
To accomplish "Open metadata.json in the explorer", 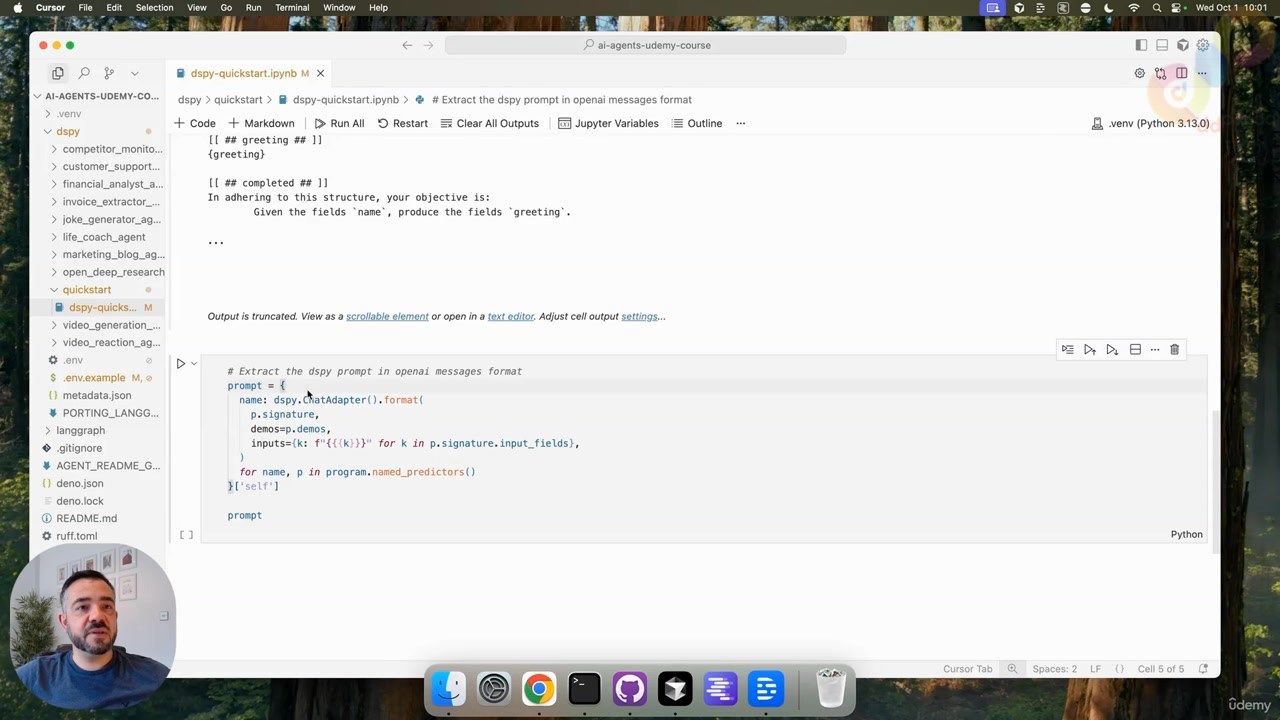I will point(96,395).
